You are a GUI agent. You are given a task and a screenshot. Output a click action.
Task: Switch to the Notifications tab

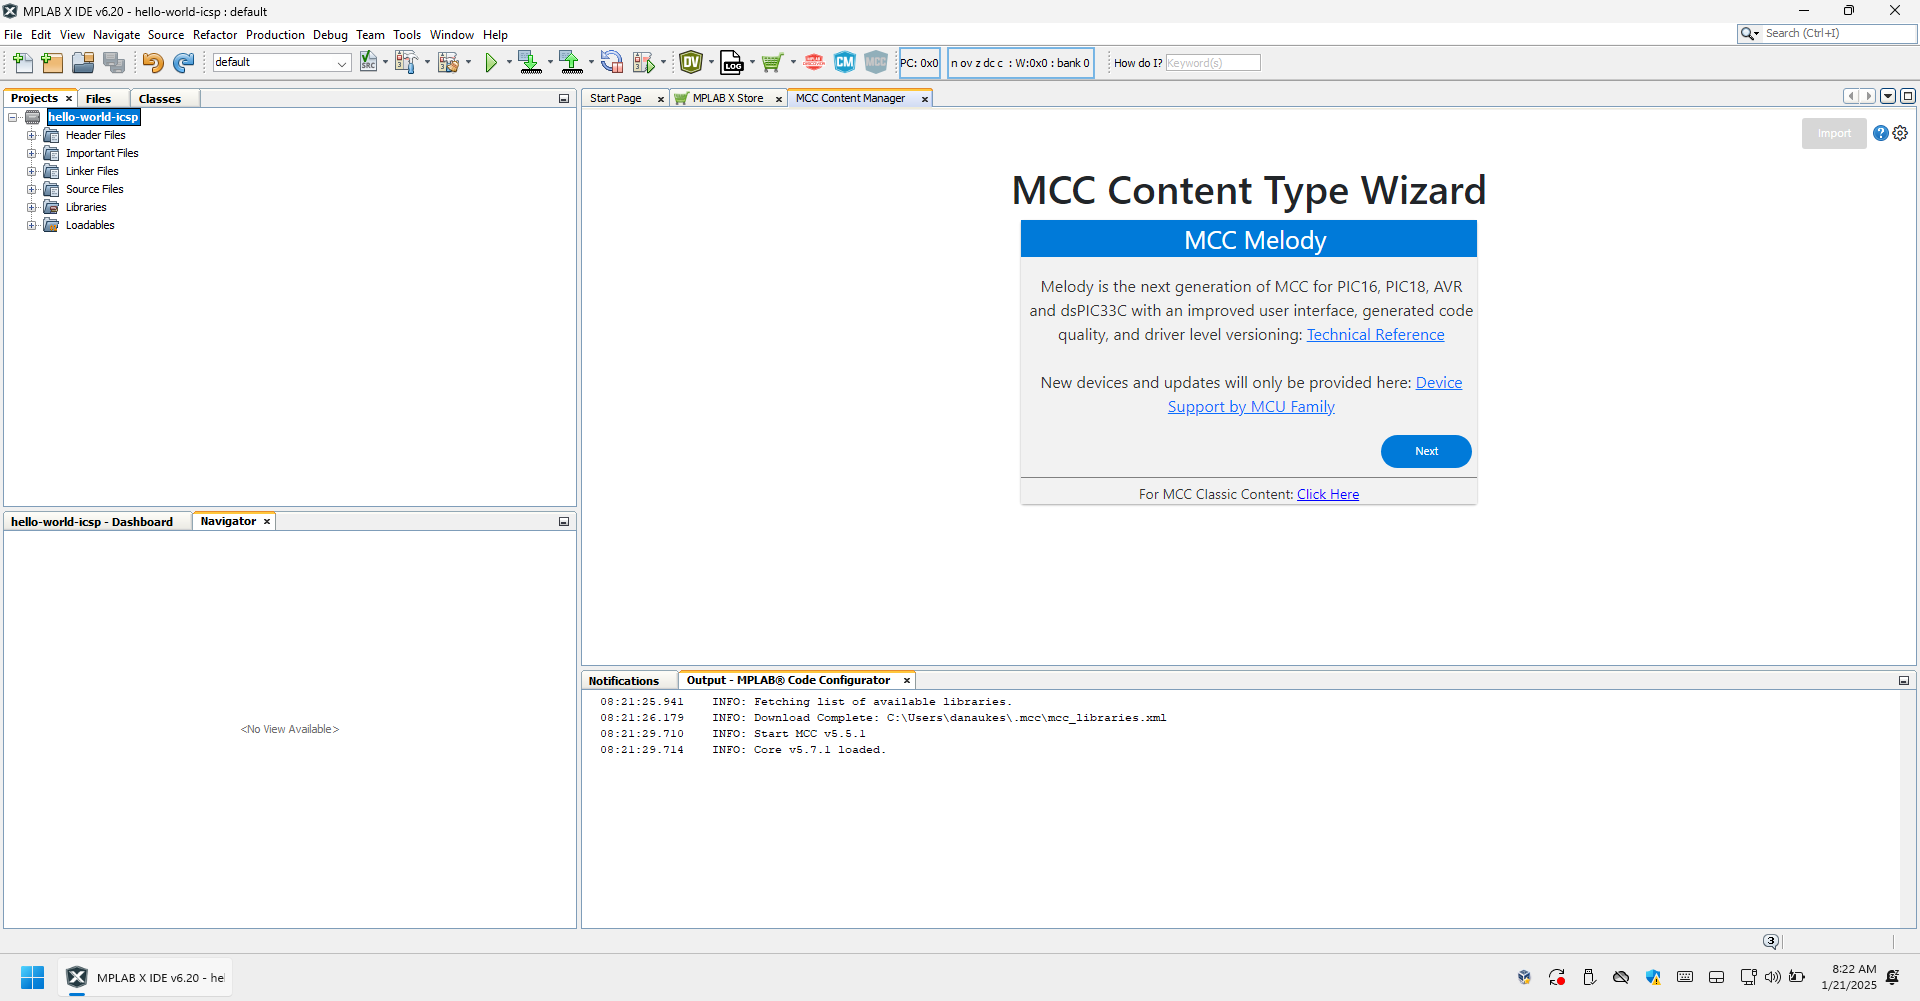624,681
